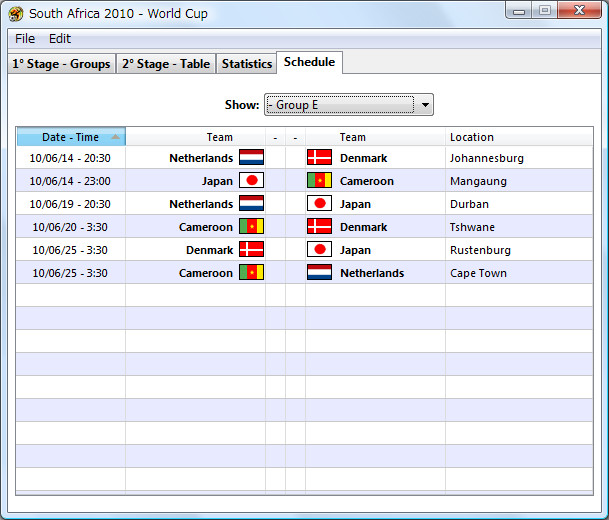This screenshot has height=520, width=609.
Task: Click Cameroon flag in the Tshwane match row
Action: (251, 226)
